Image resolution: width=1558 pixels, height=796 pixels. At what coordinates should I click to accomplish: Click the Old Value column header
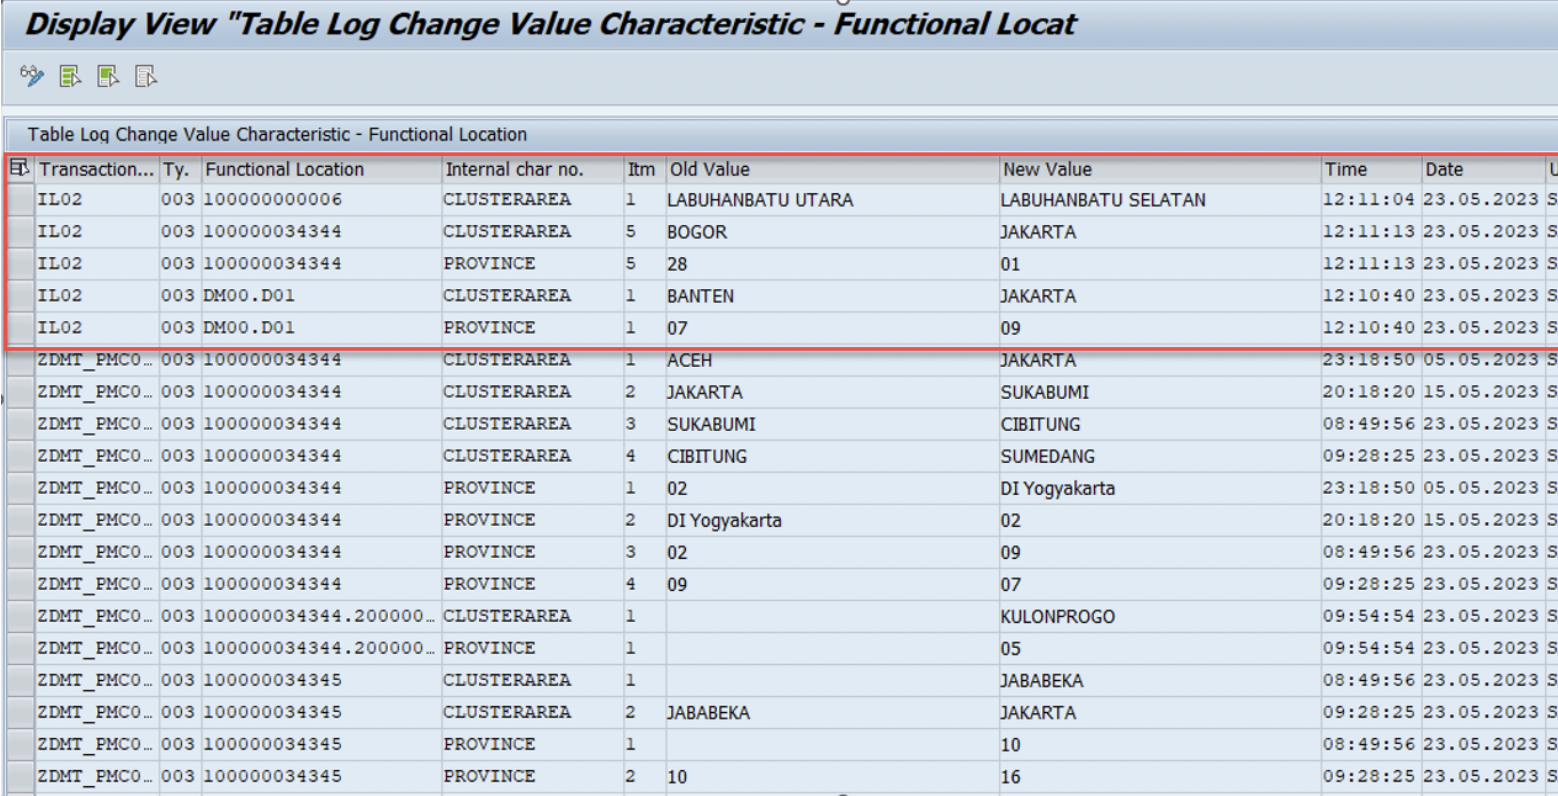coord(709,169)
